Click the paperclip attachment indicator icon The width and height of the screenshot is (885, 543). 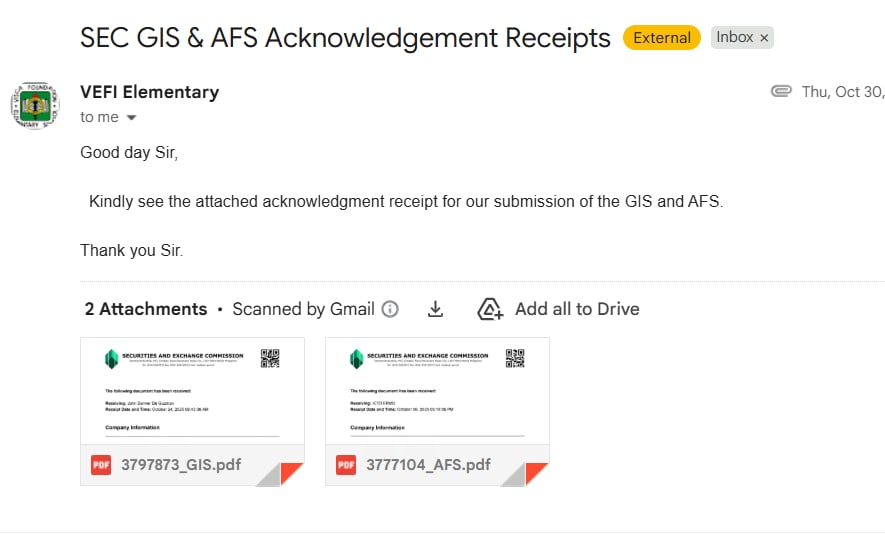coord(781,92)
